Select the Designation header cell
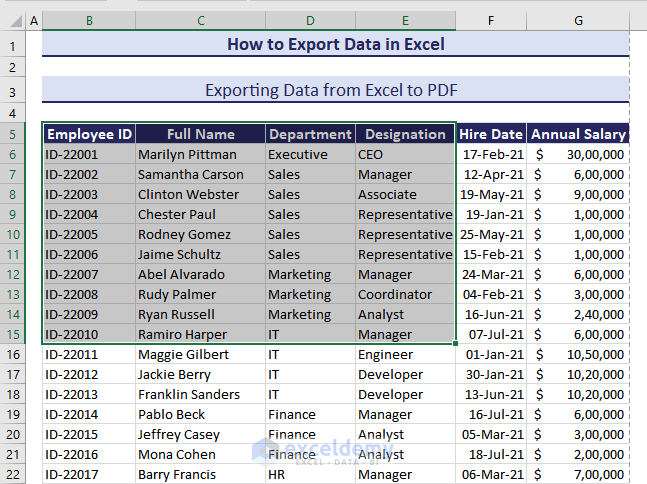The height and width of the screenshot is (484, 647). (405, 134)
